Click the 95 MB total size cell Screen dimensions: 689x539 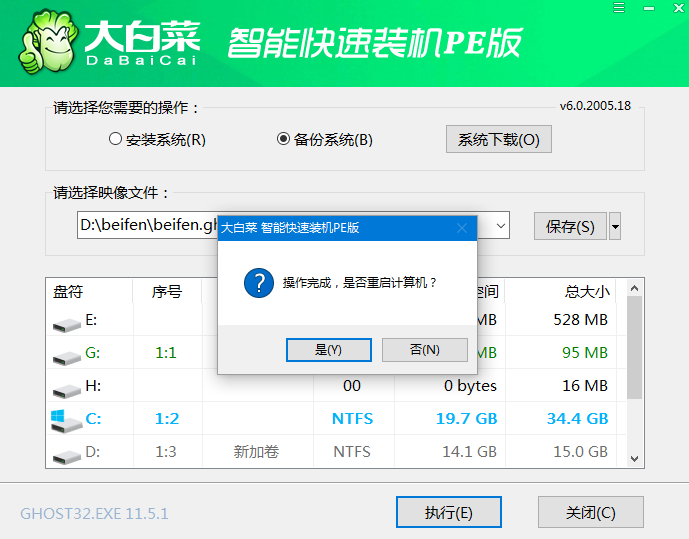pyautogui.click(x=585, y=352)
